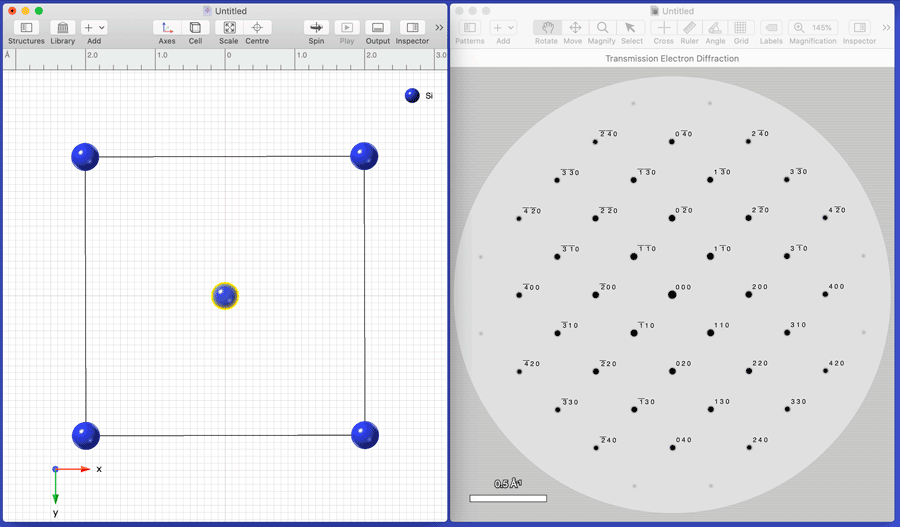Select the central Si atom
The width and height of the screenshot is (900, 527).
(x=225, y=296)
